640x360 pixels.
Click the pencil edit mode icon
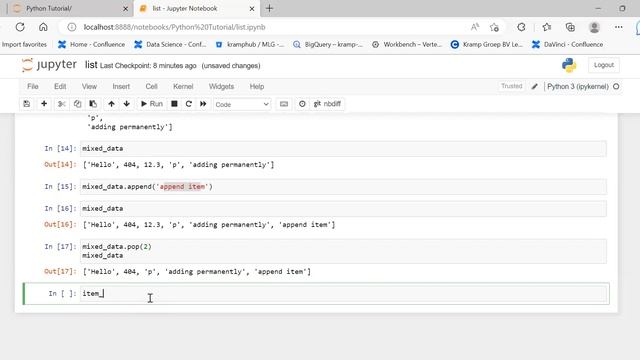click(x=534, y=87)
